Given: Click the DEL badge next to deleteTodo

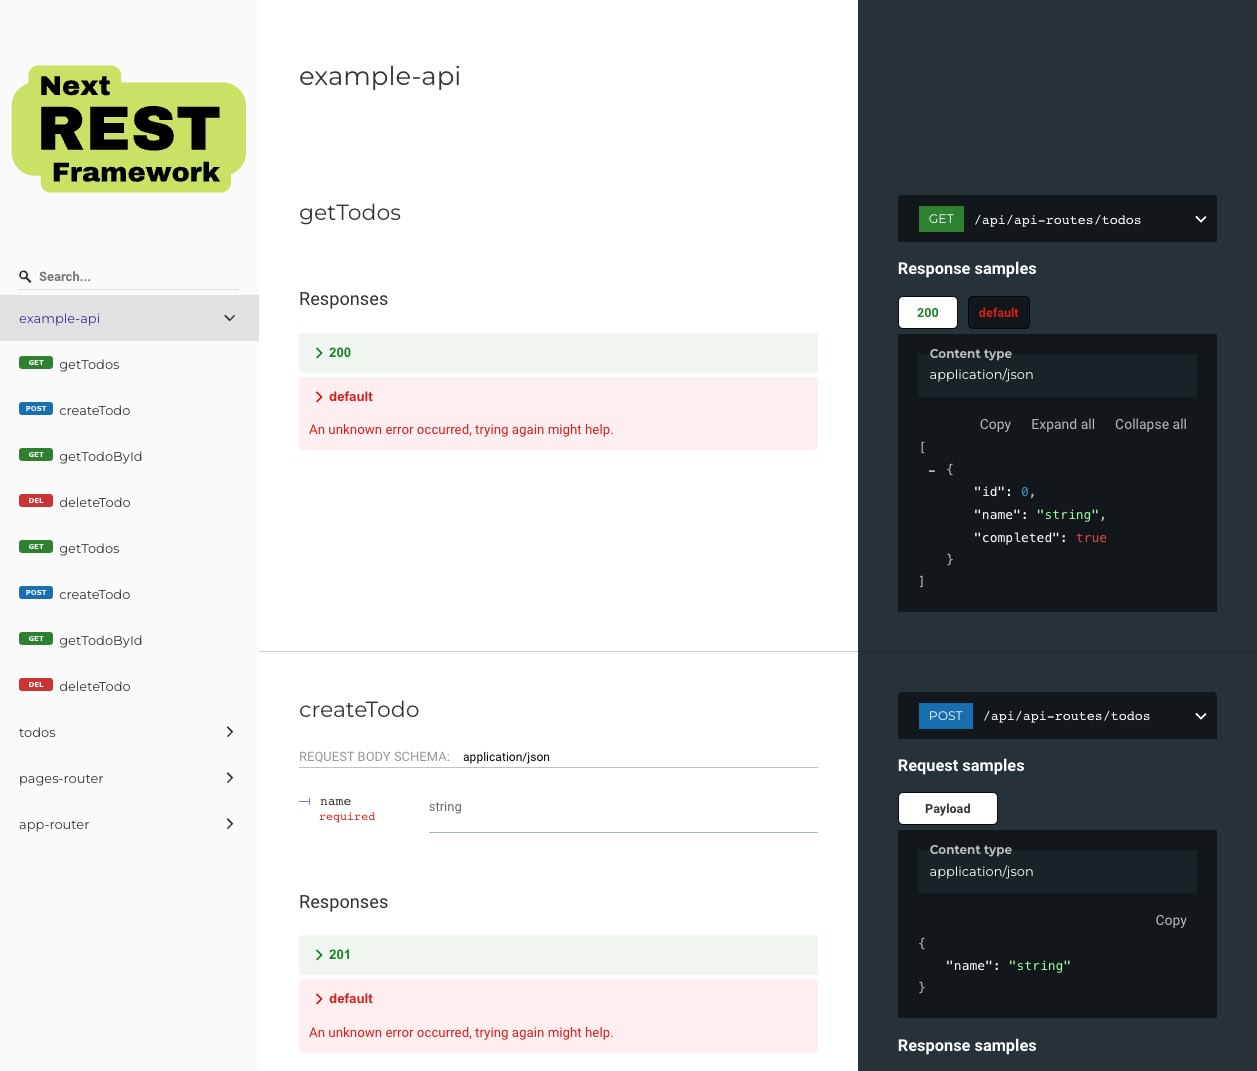Looking at the screenshot, I should point(36,501).
